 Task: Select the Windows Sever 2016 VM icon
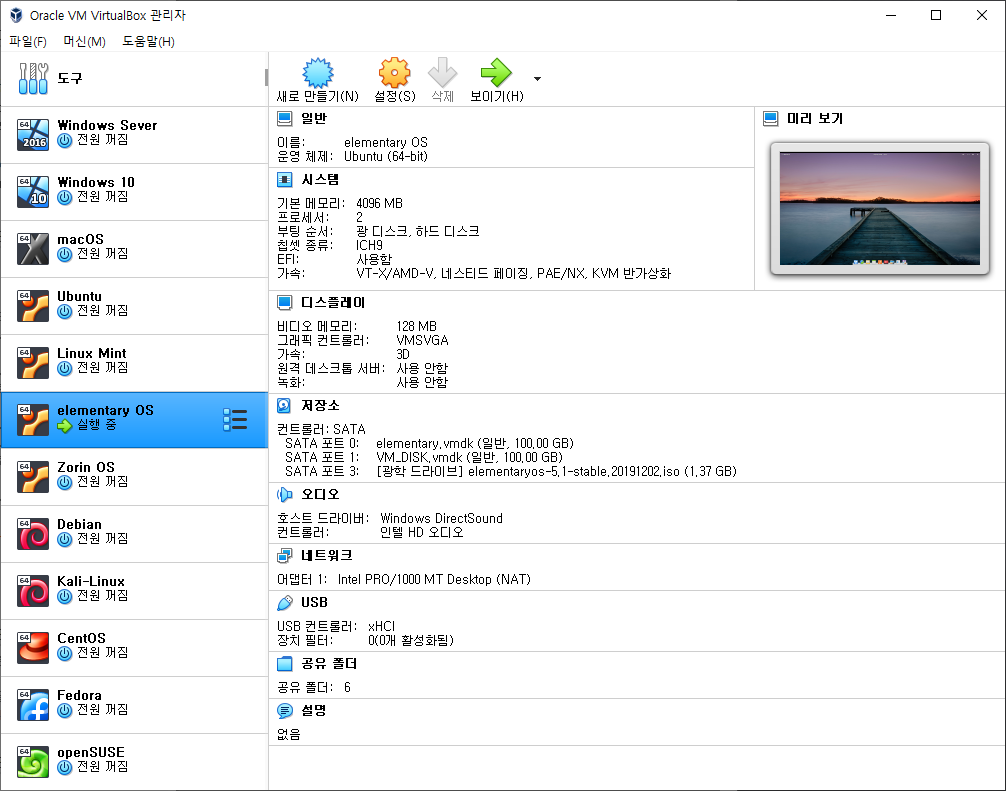click(x=33, y=134)
